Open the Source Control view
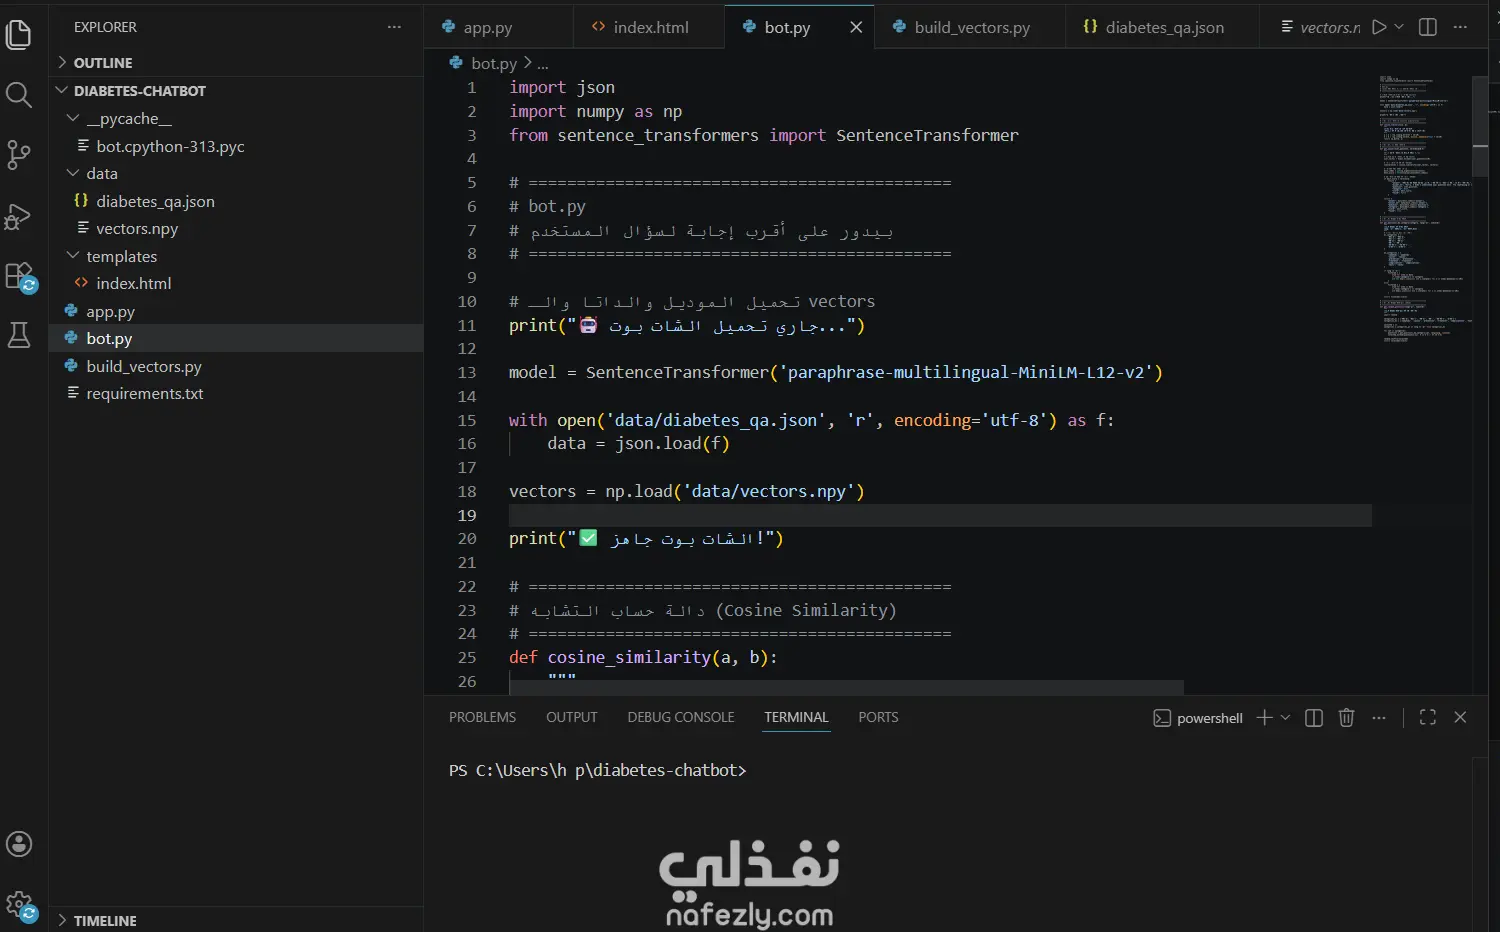This screenshot has height=932, width=1500. pos(19,155)
